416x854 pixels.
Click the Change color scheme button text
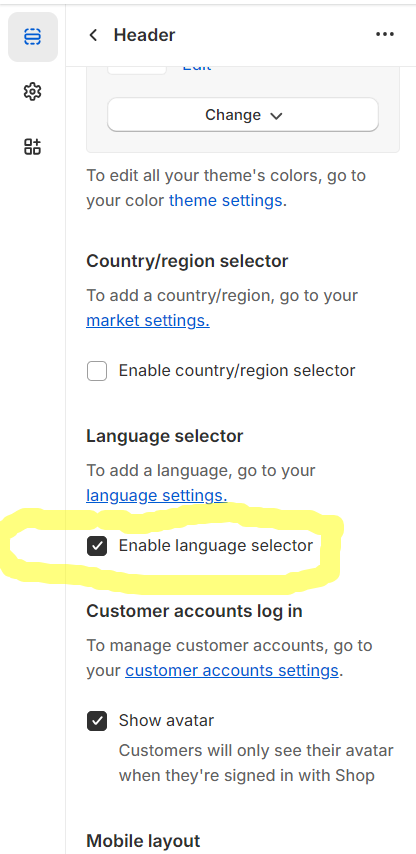[233, 115]
